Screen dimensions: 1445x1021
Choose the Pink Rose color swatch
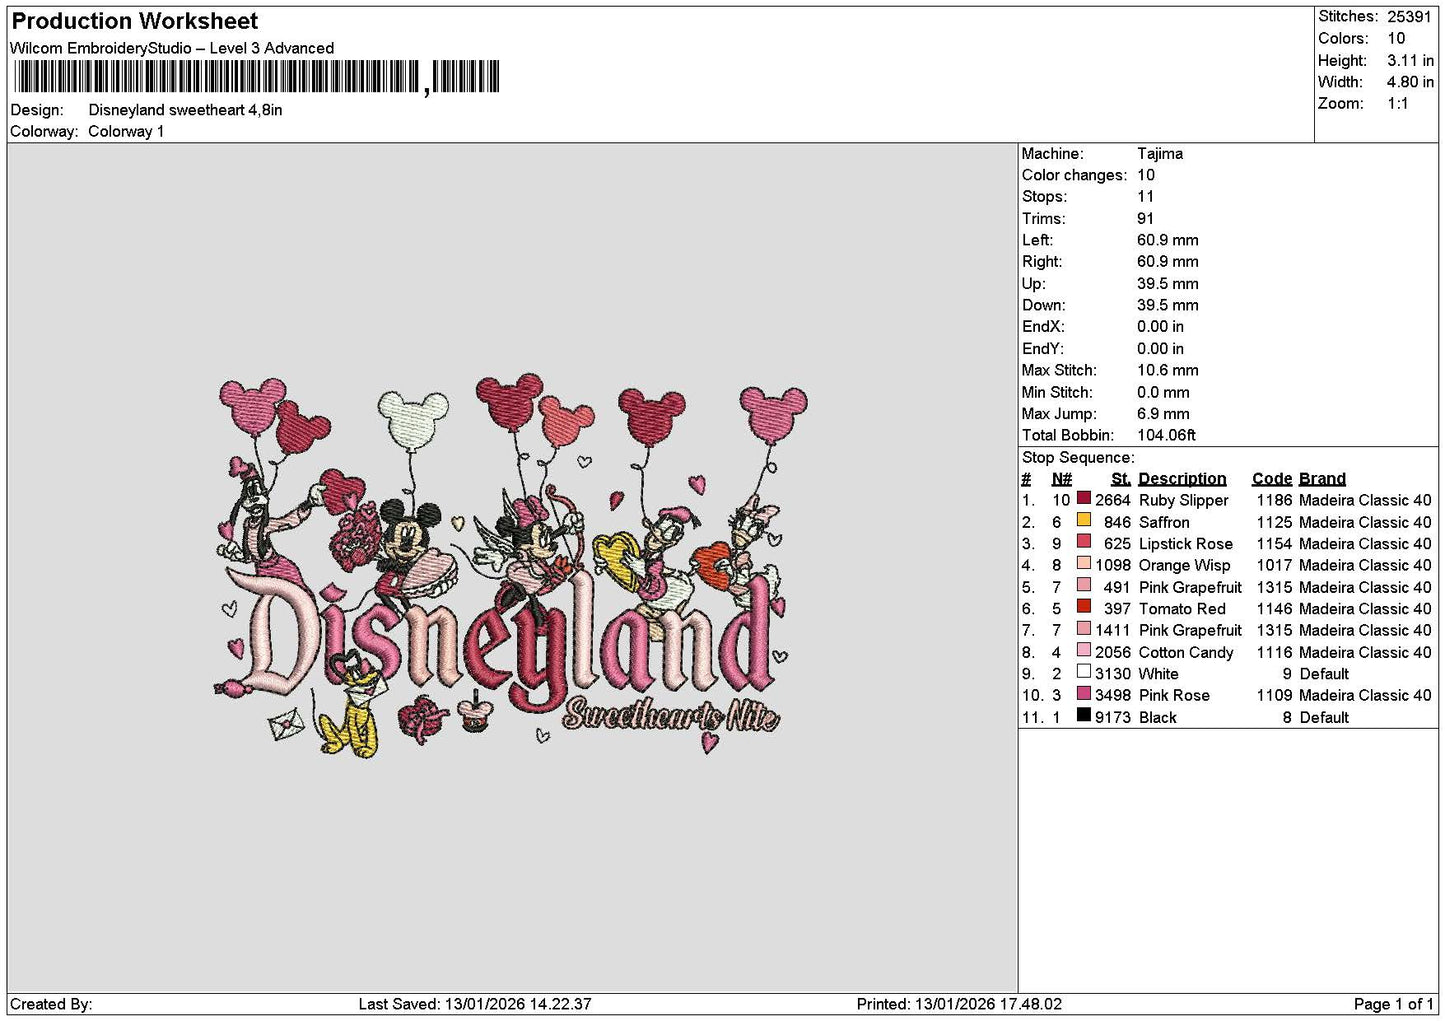1083,694
